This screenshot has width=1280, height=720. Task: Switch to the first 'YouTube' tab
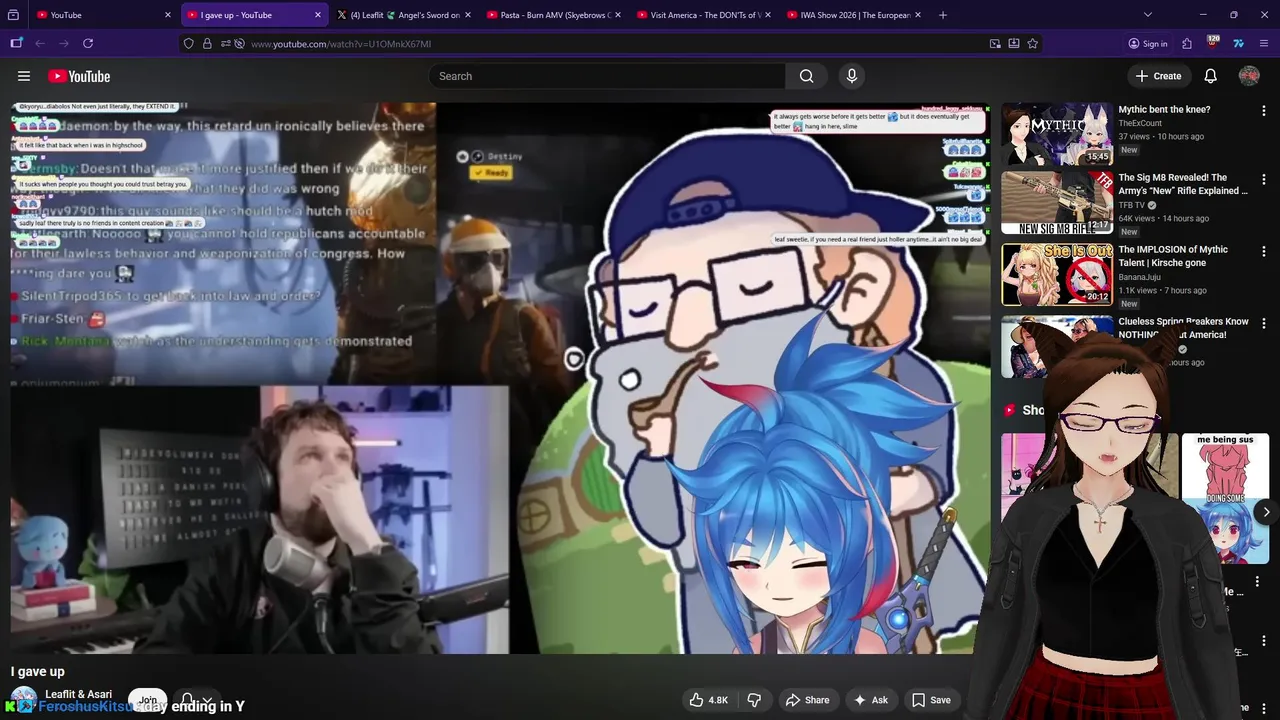click(x=105, y=15)
